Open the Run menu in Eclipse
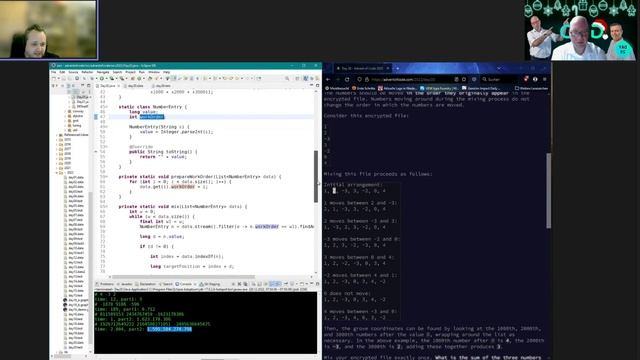The image size is (640, 360). click(142, 72)
